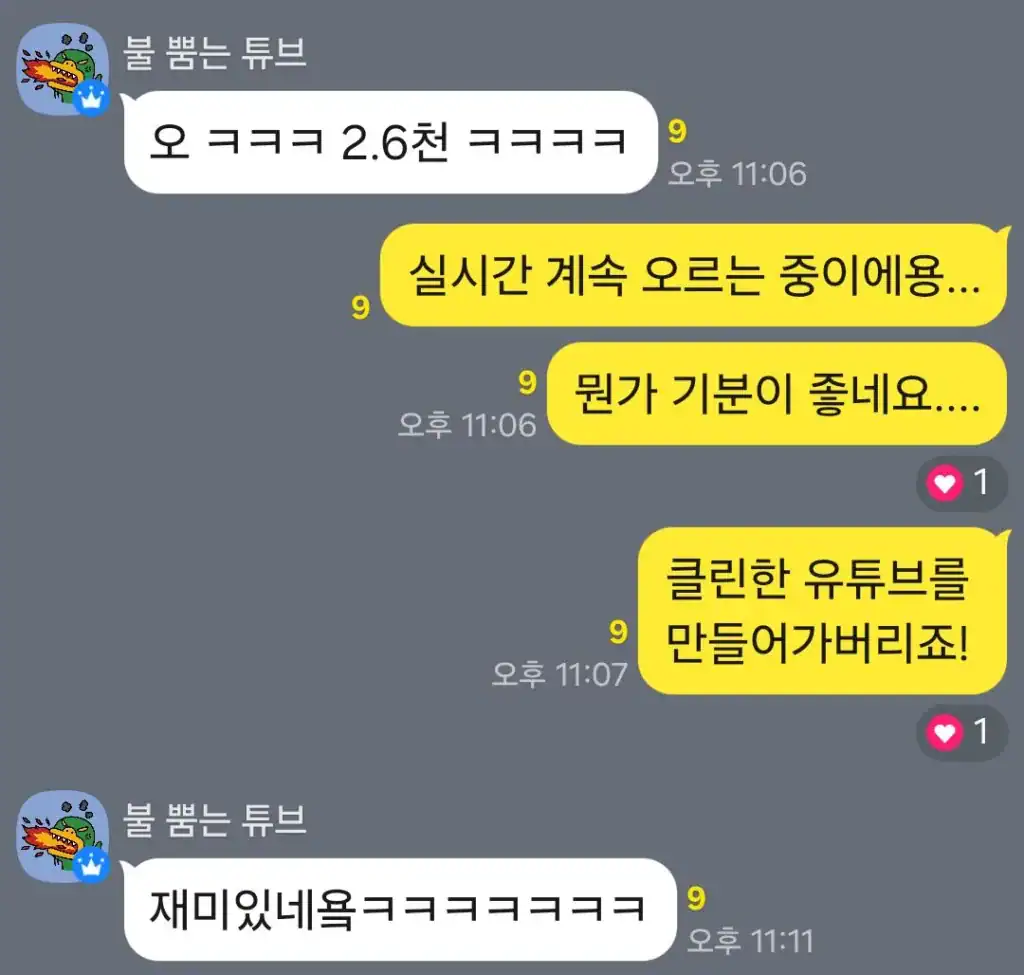Select 재미있네욬ㅋㅋㅋ message bubble
Viewport: 1024px width, 975px height.
point(400,909)
